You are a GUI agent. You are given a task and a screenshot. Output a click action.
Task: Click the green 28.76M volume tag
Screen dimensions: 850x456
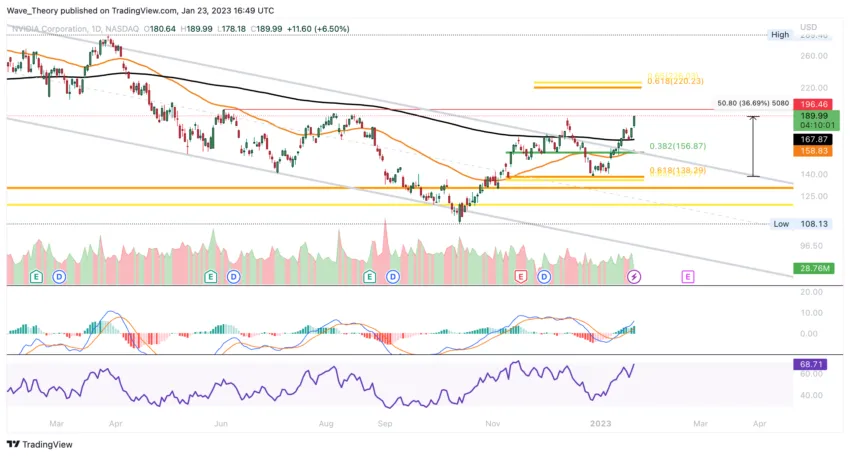[x=813, y=268]
